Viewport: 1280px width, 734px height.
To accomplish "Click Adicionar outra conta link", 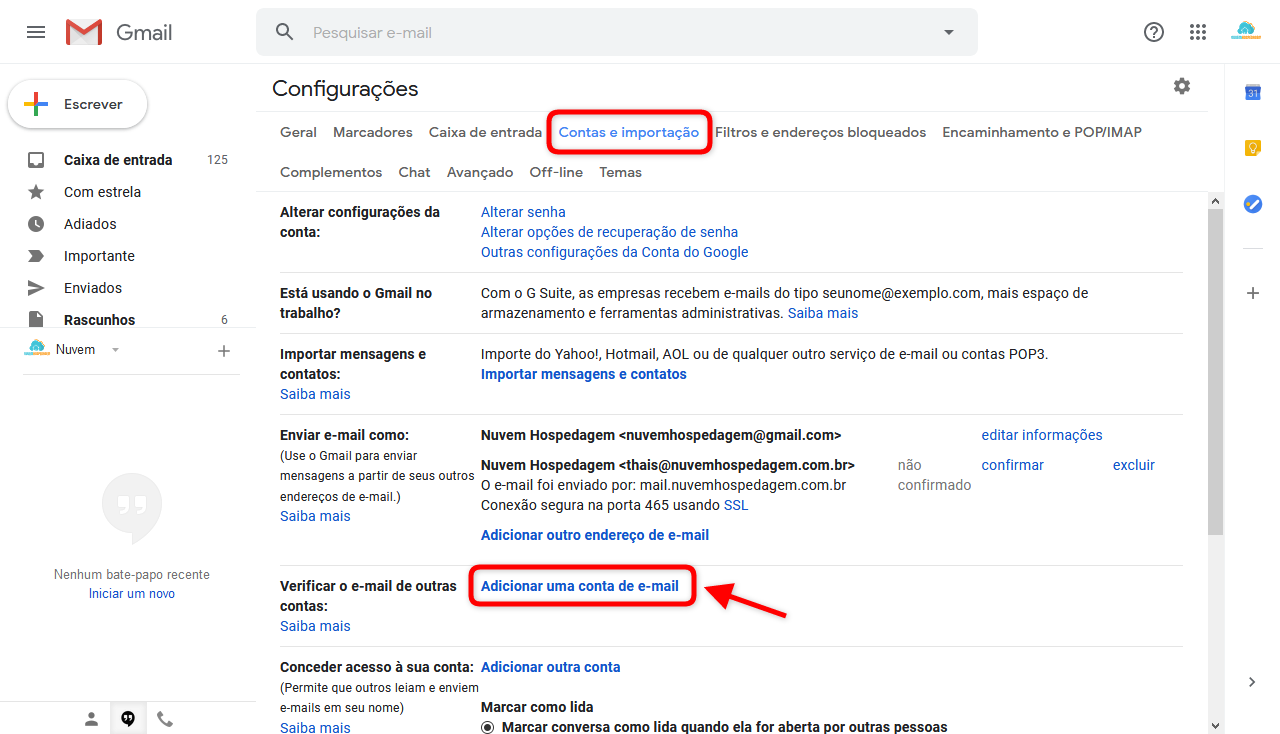I will [x=551, y=667].
